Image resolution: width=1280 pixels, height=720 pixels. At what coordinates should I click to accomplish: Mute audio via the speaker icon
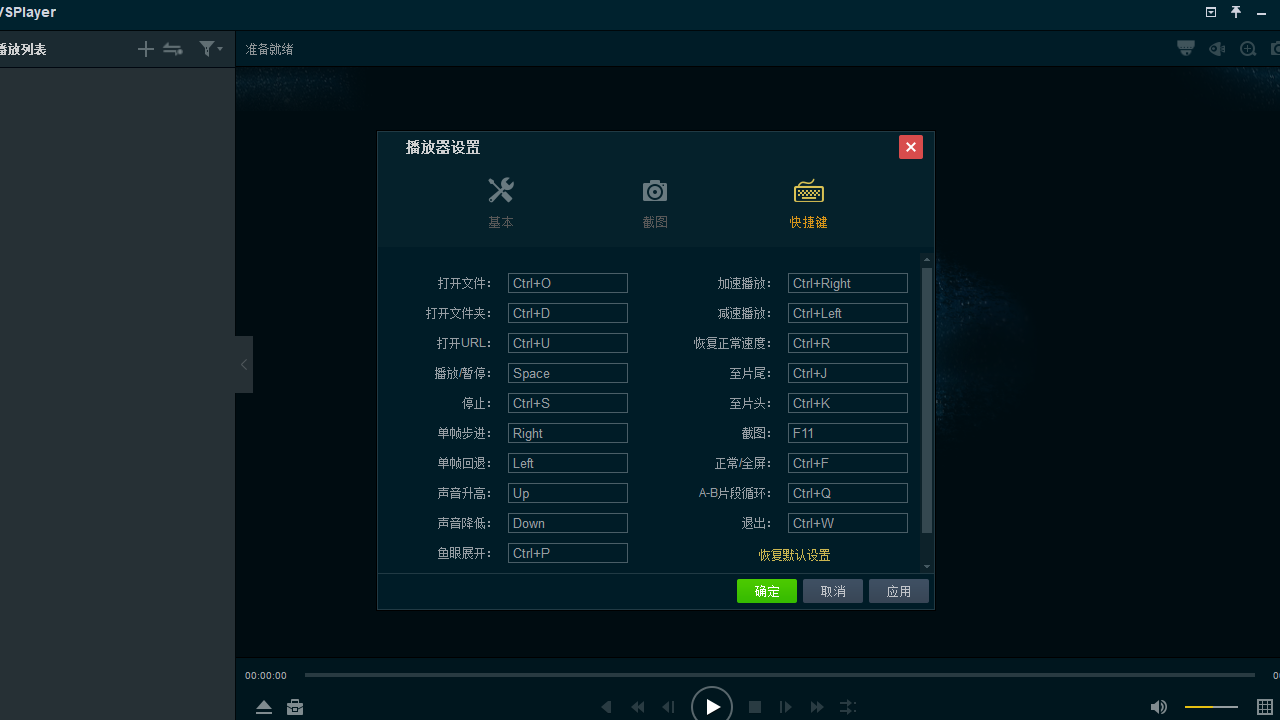pyautogui.click(x=1159, y=707)
